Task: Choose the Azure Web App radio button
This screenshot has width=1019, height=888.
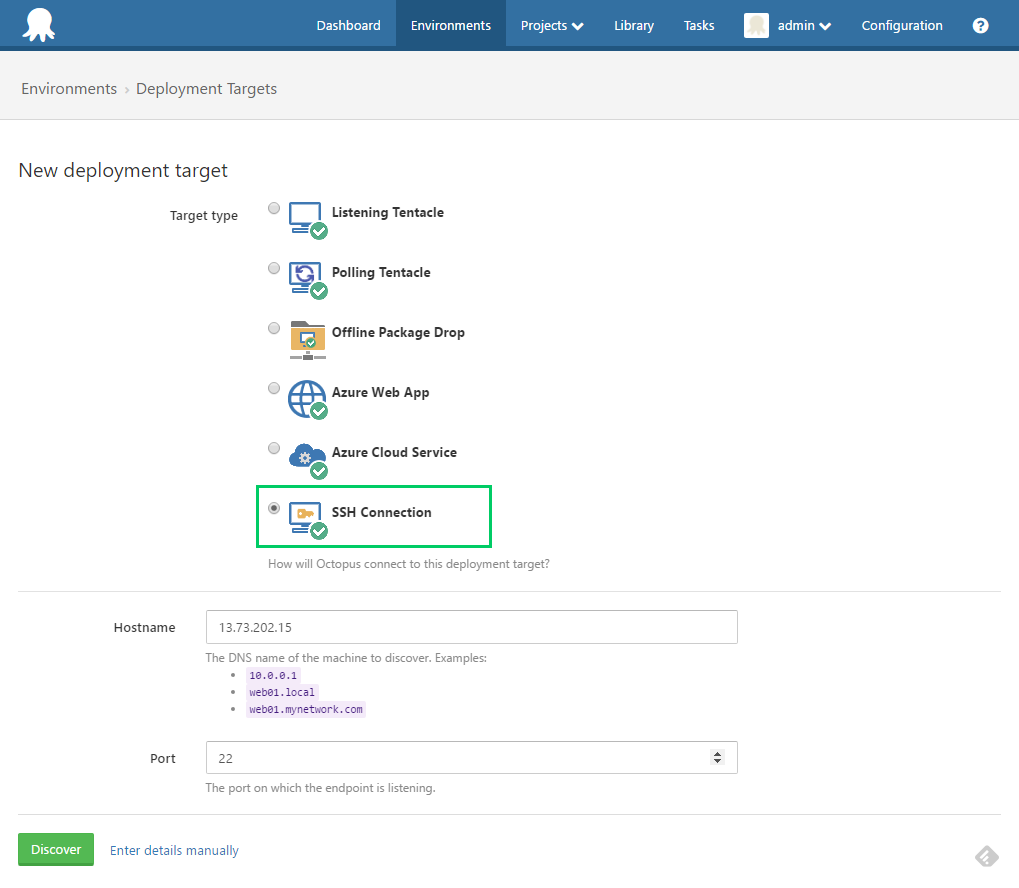Action: [x=274, y=388]
